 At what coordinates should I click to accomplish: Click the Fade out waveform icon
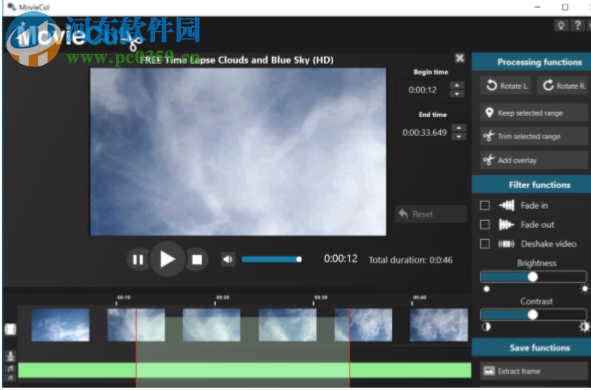(506, 225)
